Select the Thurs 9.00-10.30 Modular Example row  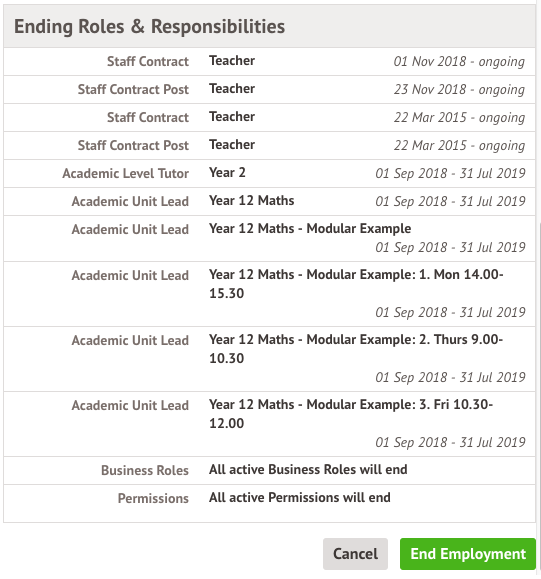[270, 359]
